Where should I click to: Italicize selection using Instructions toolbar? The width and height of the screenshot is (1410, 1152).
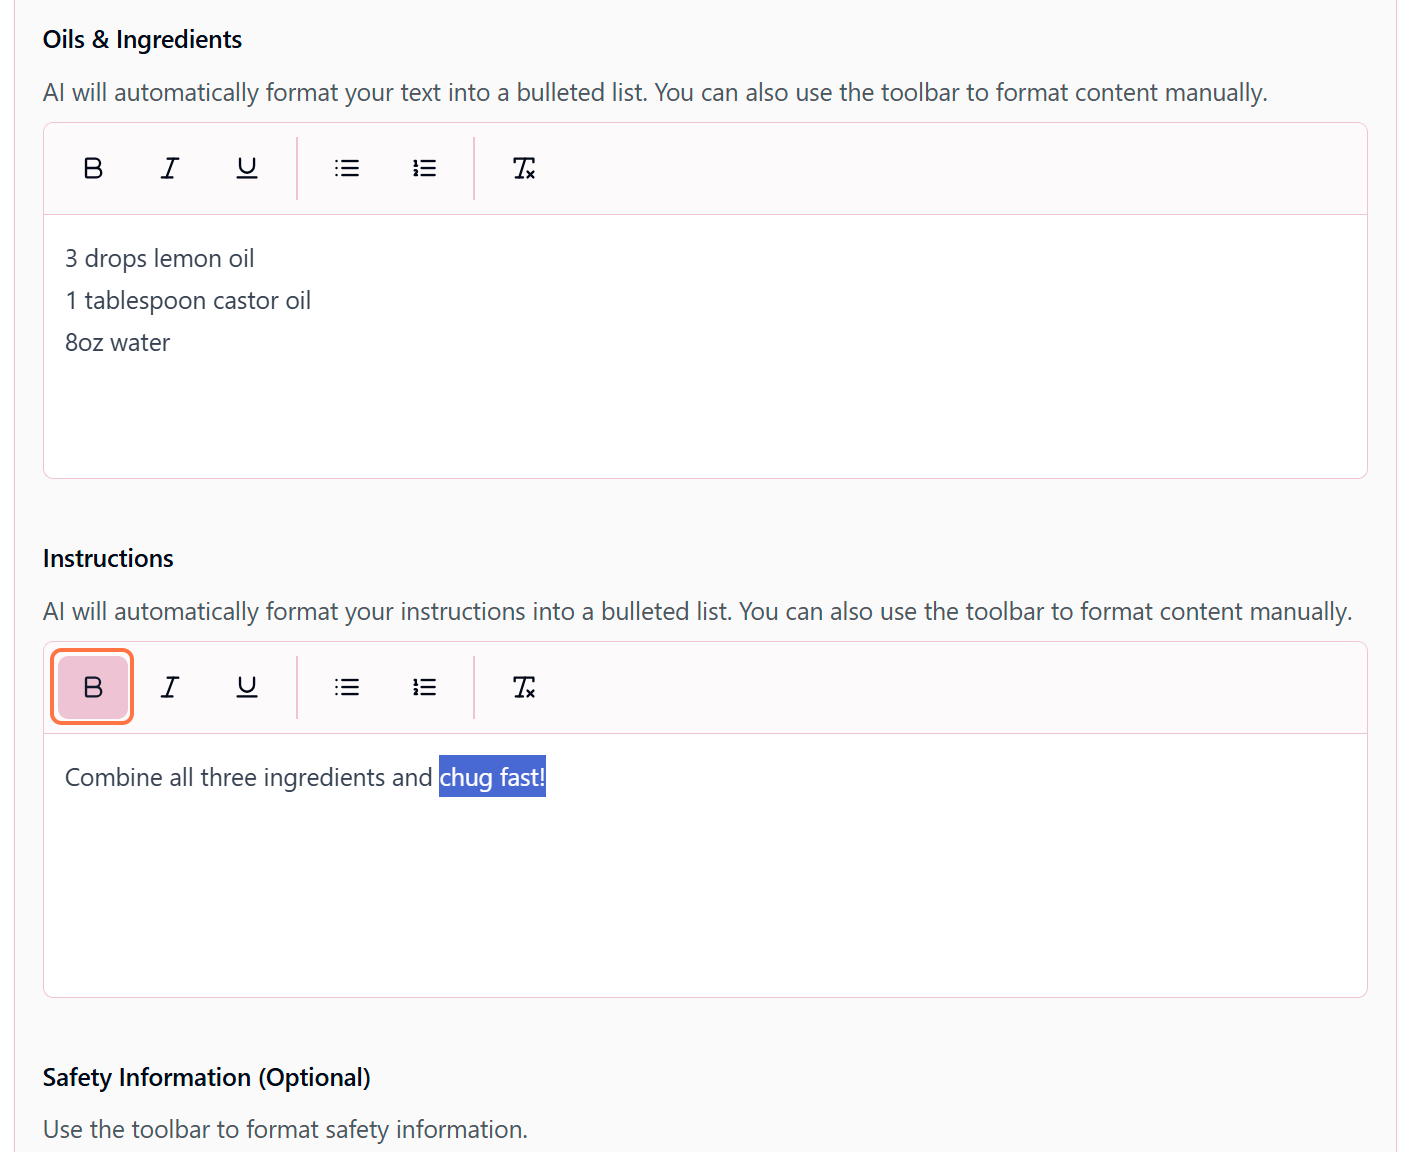click(170, 687)
